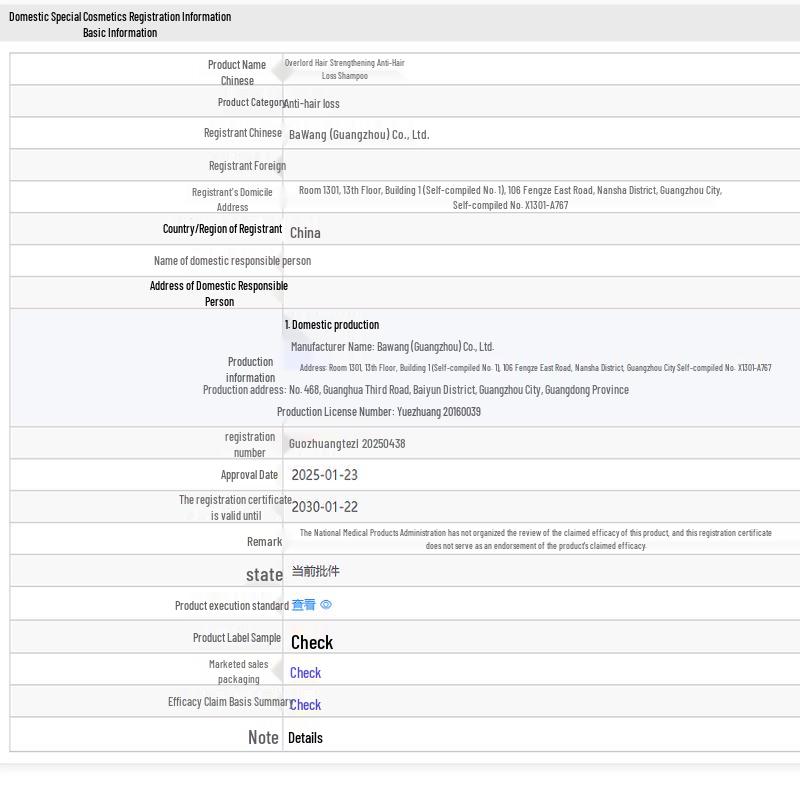The image size is (800, 800).
Task: Click the National Medical Products Administration remark text
Action: tap(535, 539)
